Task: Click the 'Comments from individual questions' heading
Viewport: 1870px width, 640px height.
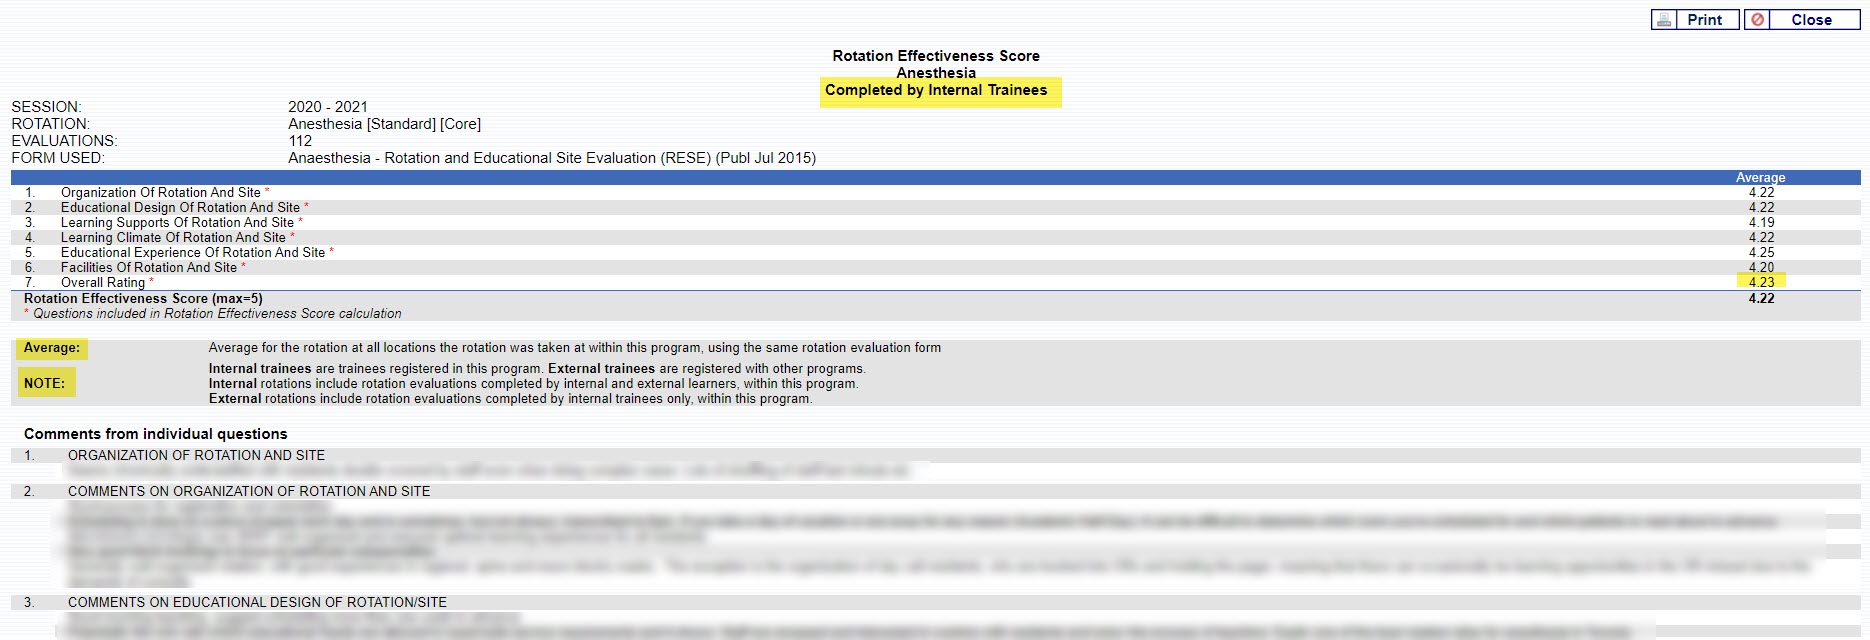Action: (x=155, y=434)
